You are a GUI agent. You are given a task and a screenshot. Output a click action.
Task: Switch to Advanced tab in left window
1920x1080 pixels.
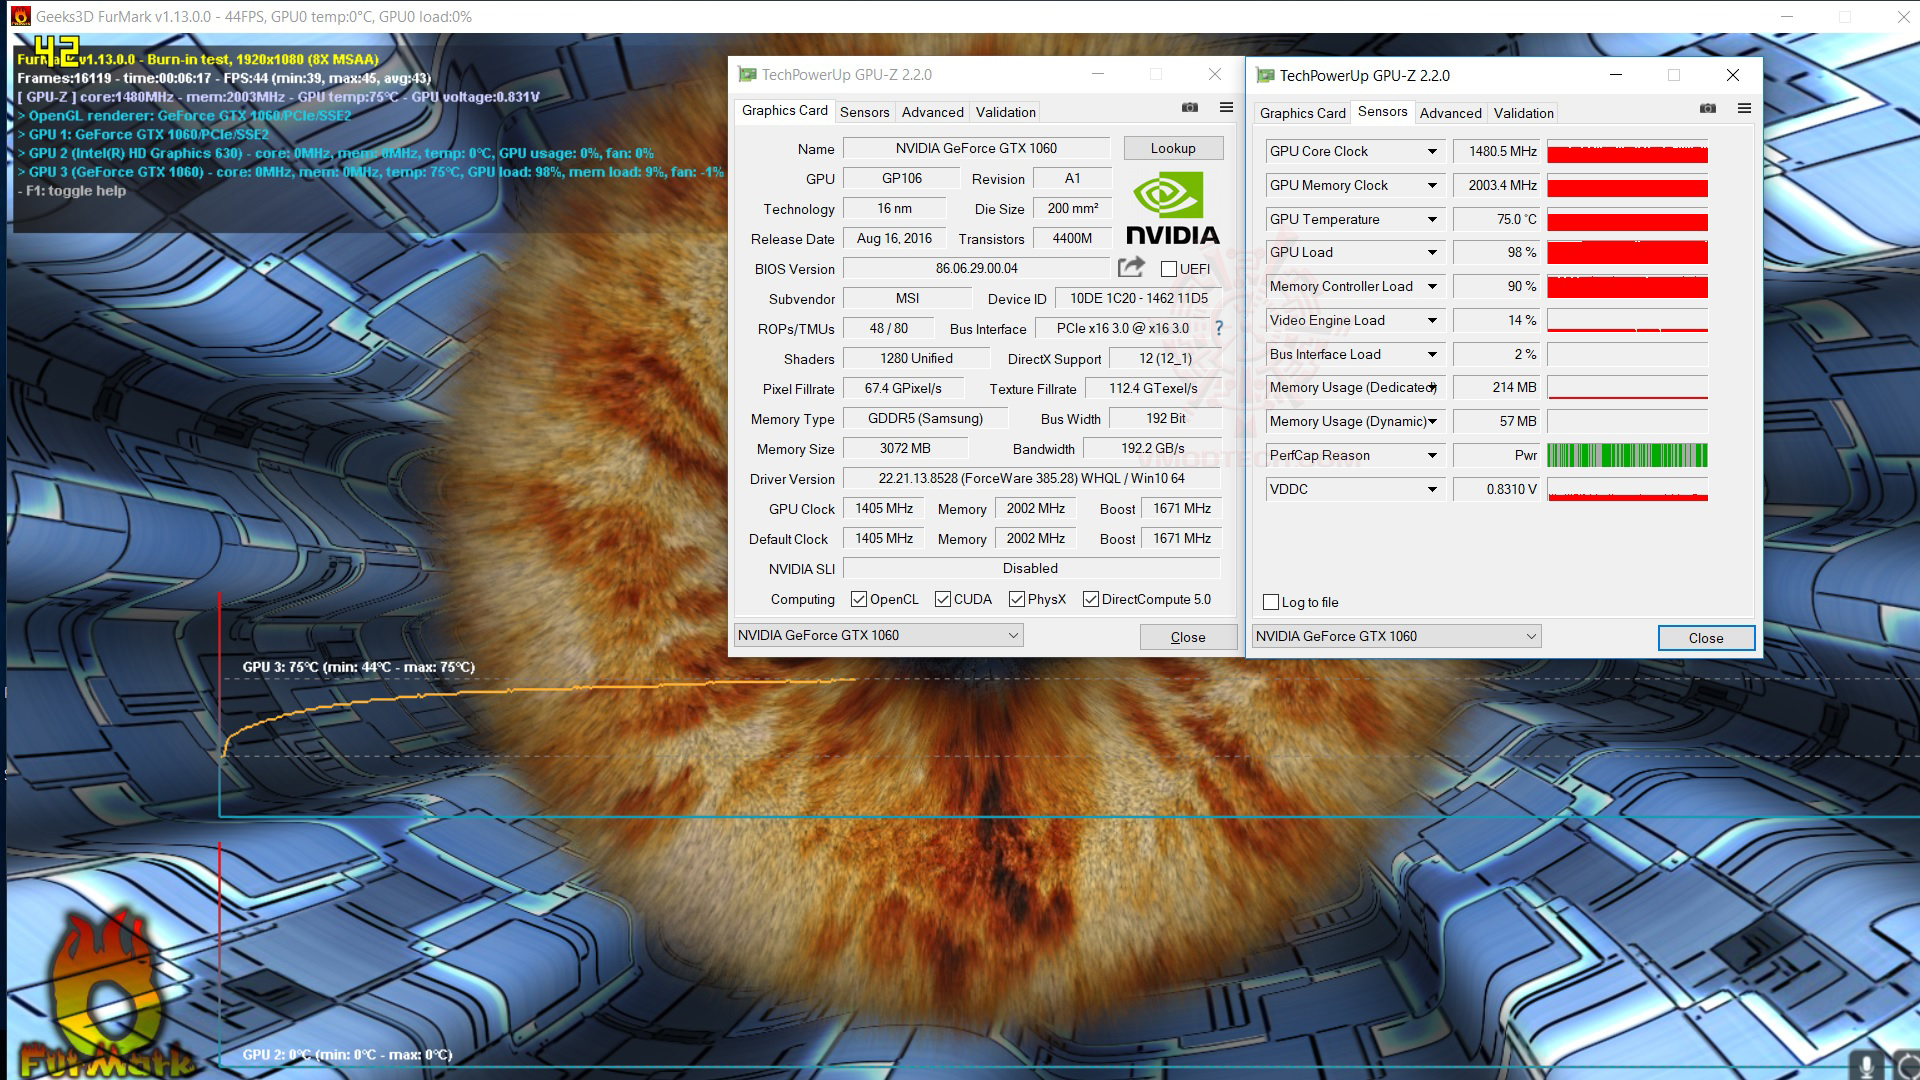pos(932,112)
